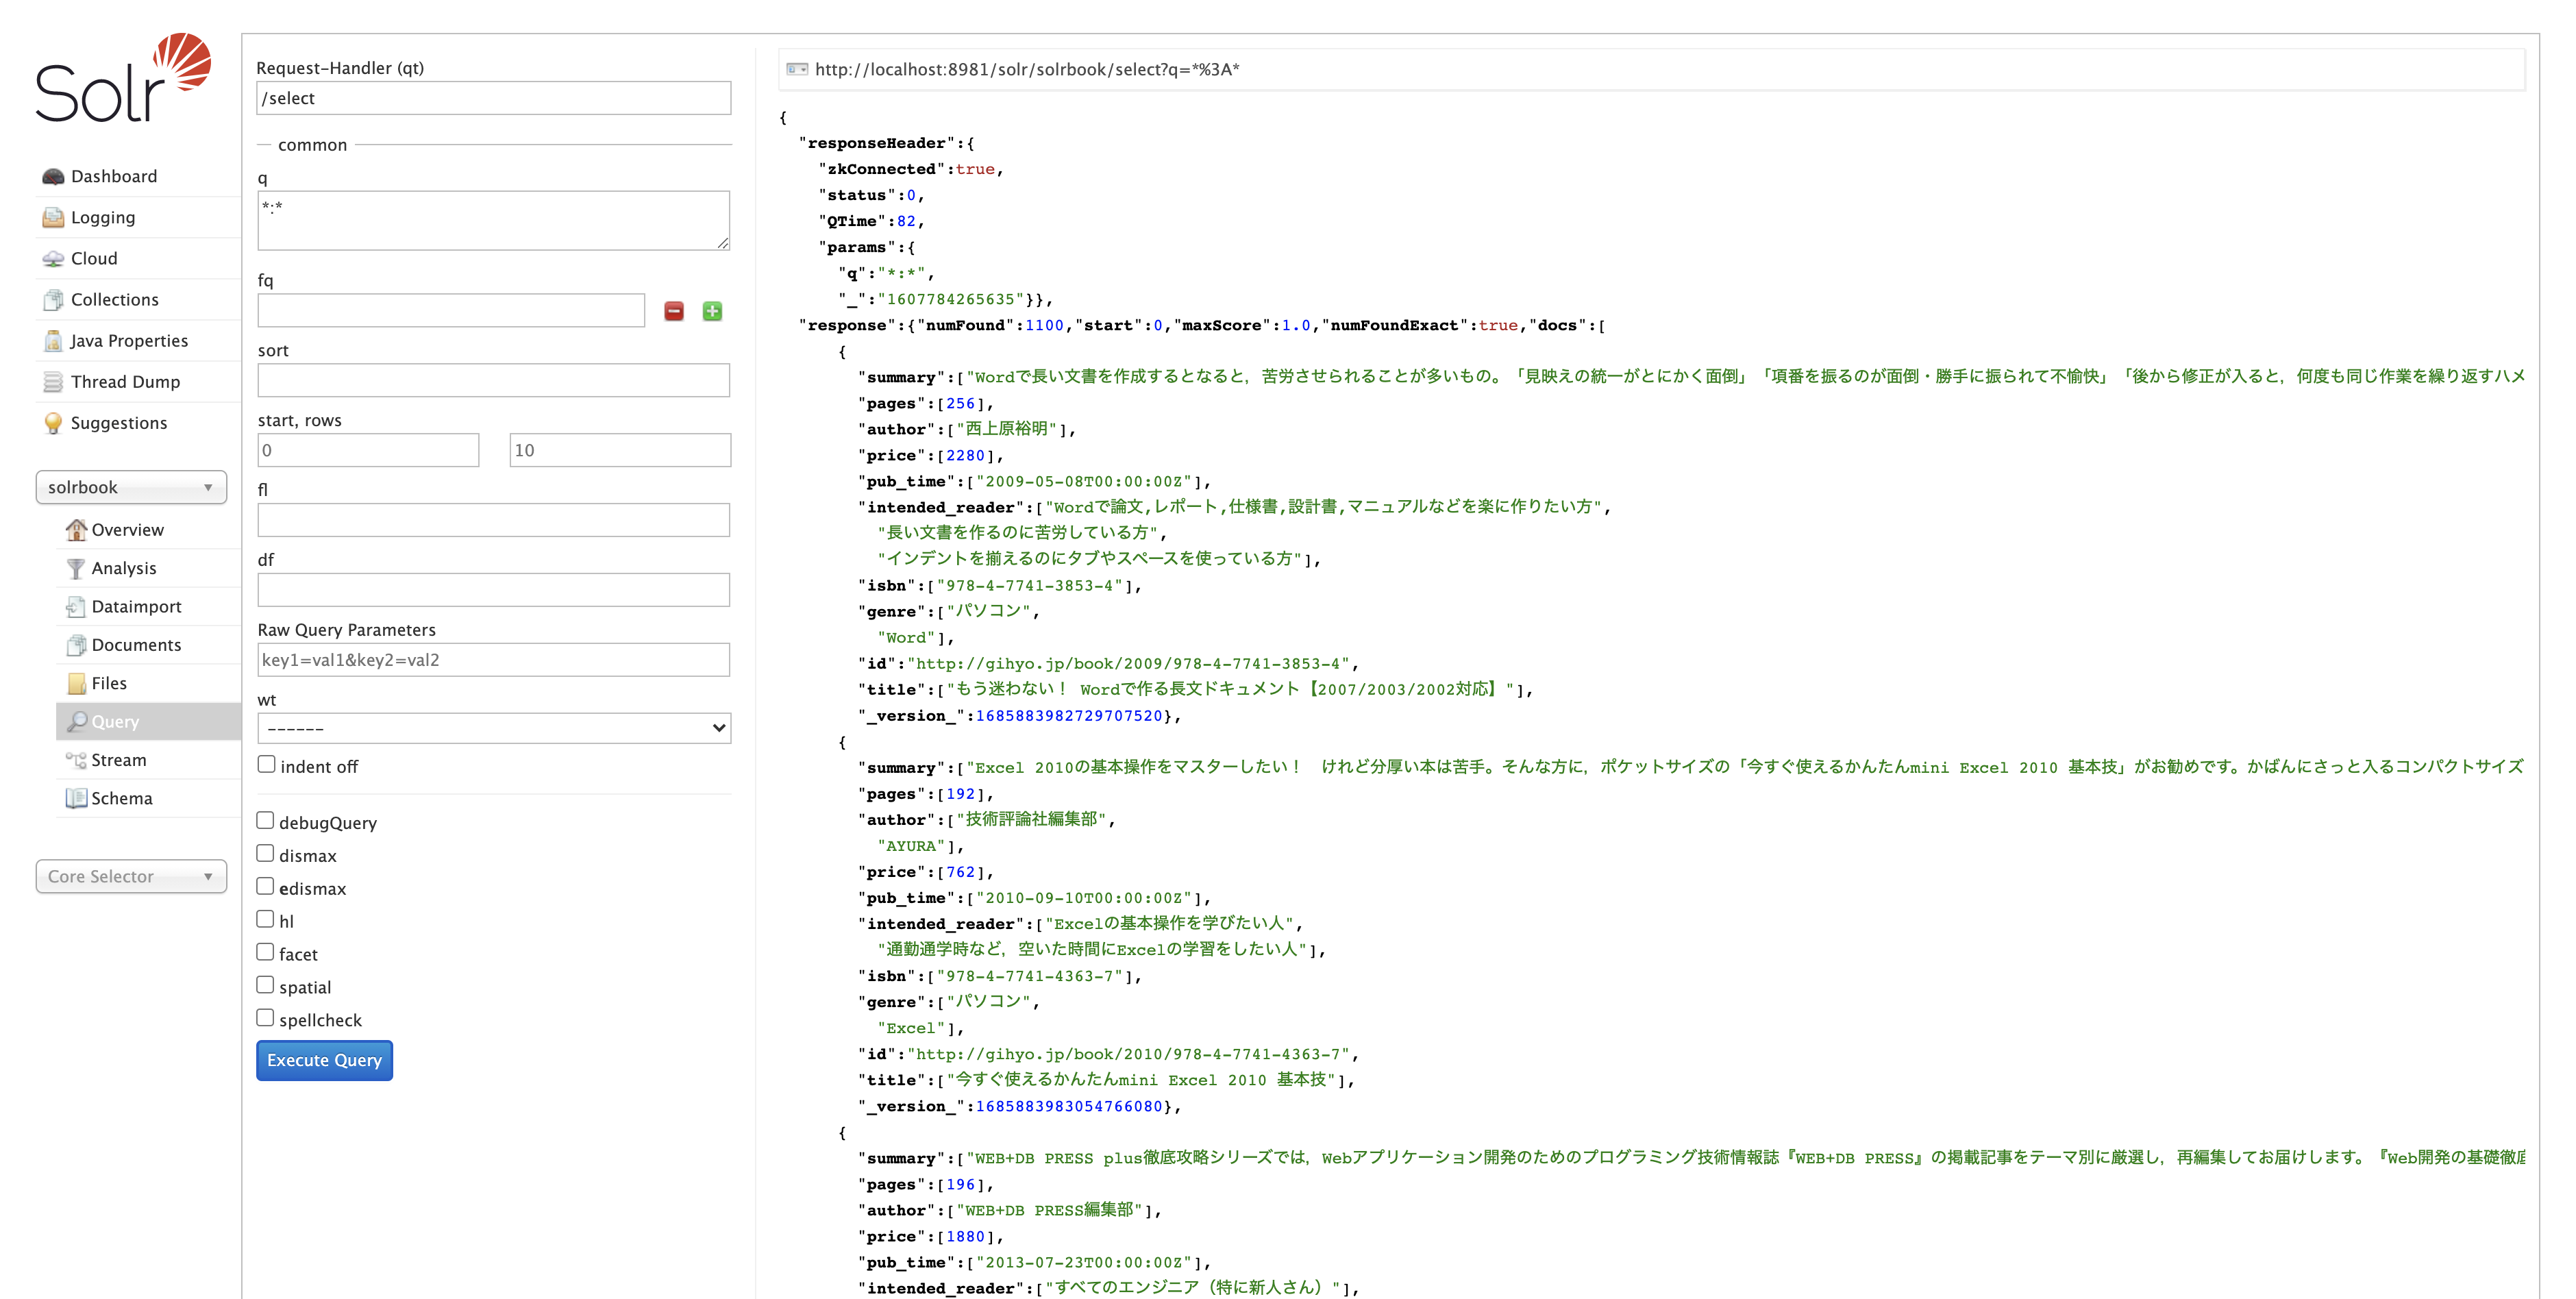Image resolution: width=2576 pixels, height=1299 pixels.
Task: Enable the facet checkbox
Action: coord(265,953)
